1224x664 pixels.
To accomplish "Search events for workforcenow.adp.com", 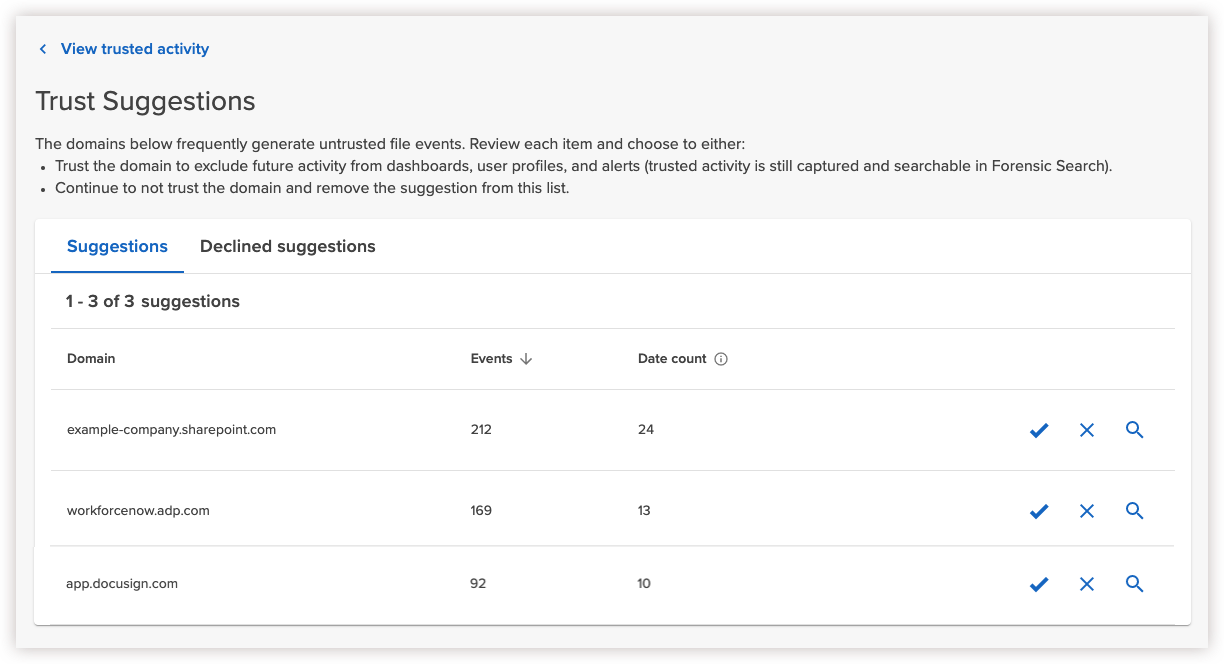I will coord(1134,511).
